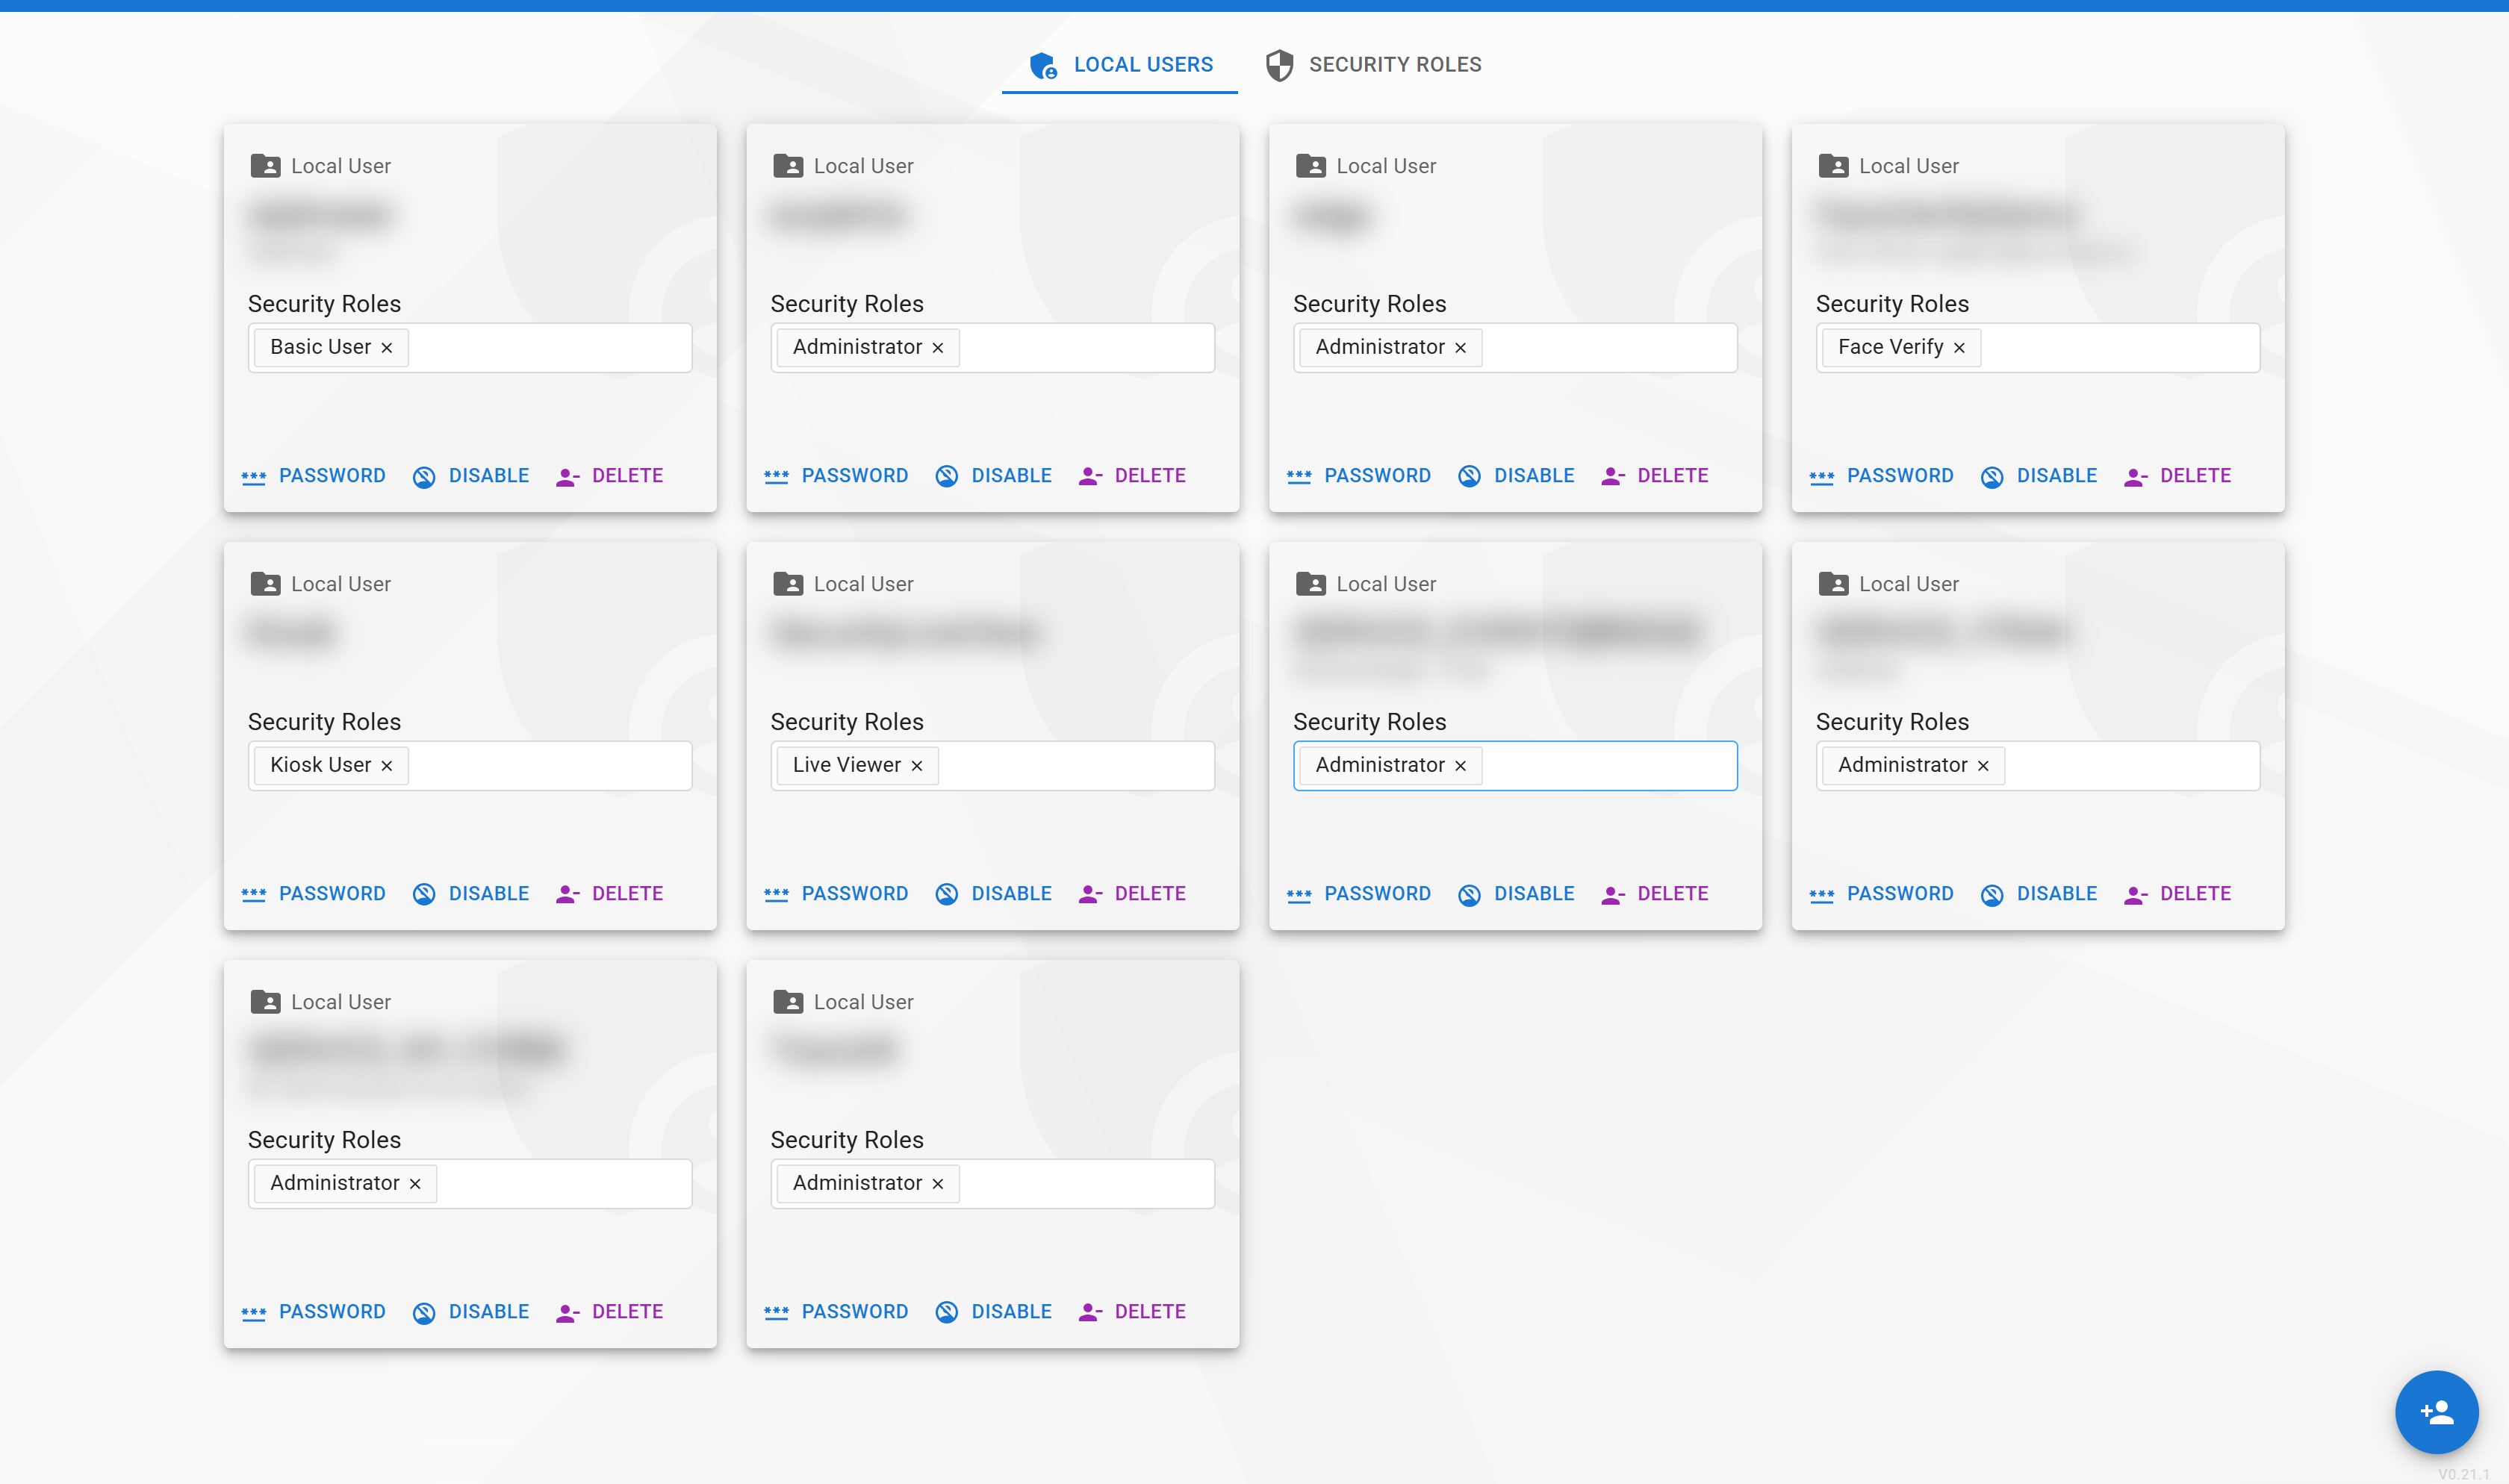Image resolution: width=2509 pixels, height=1484 pixels.
Task: Click the blue-outlined Administrator roles field
Action: (1515, 766)
